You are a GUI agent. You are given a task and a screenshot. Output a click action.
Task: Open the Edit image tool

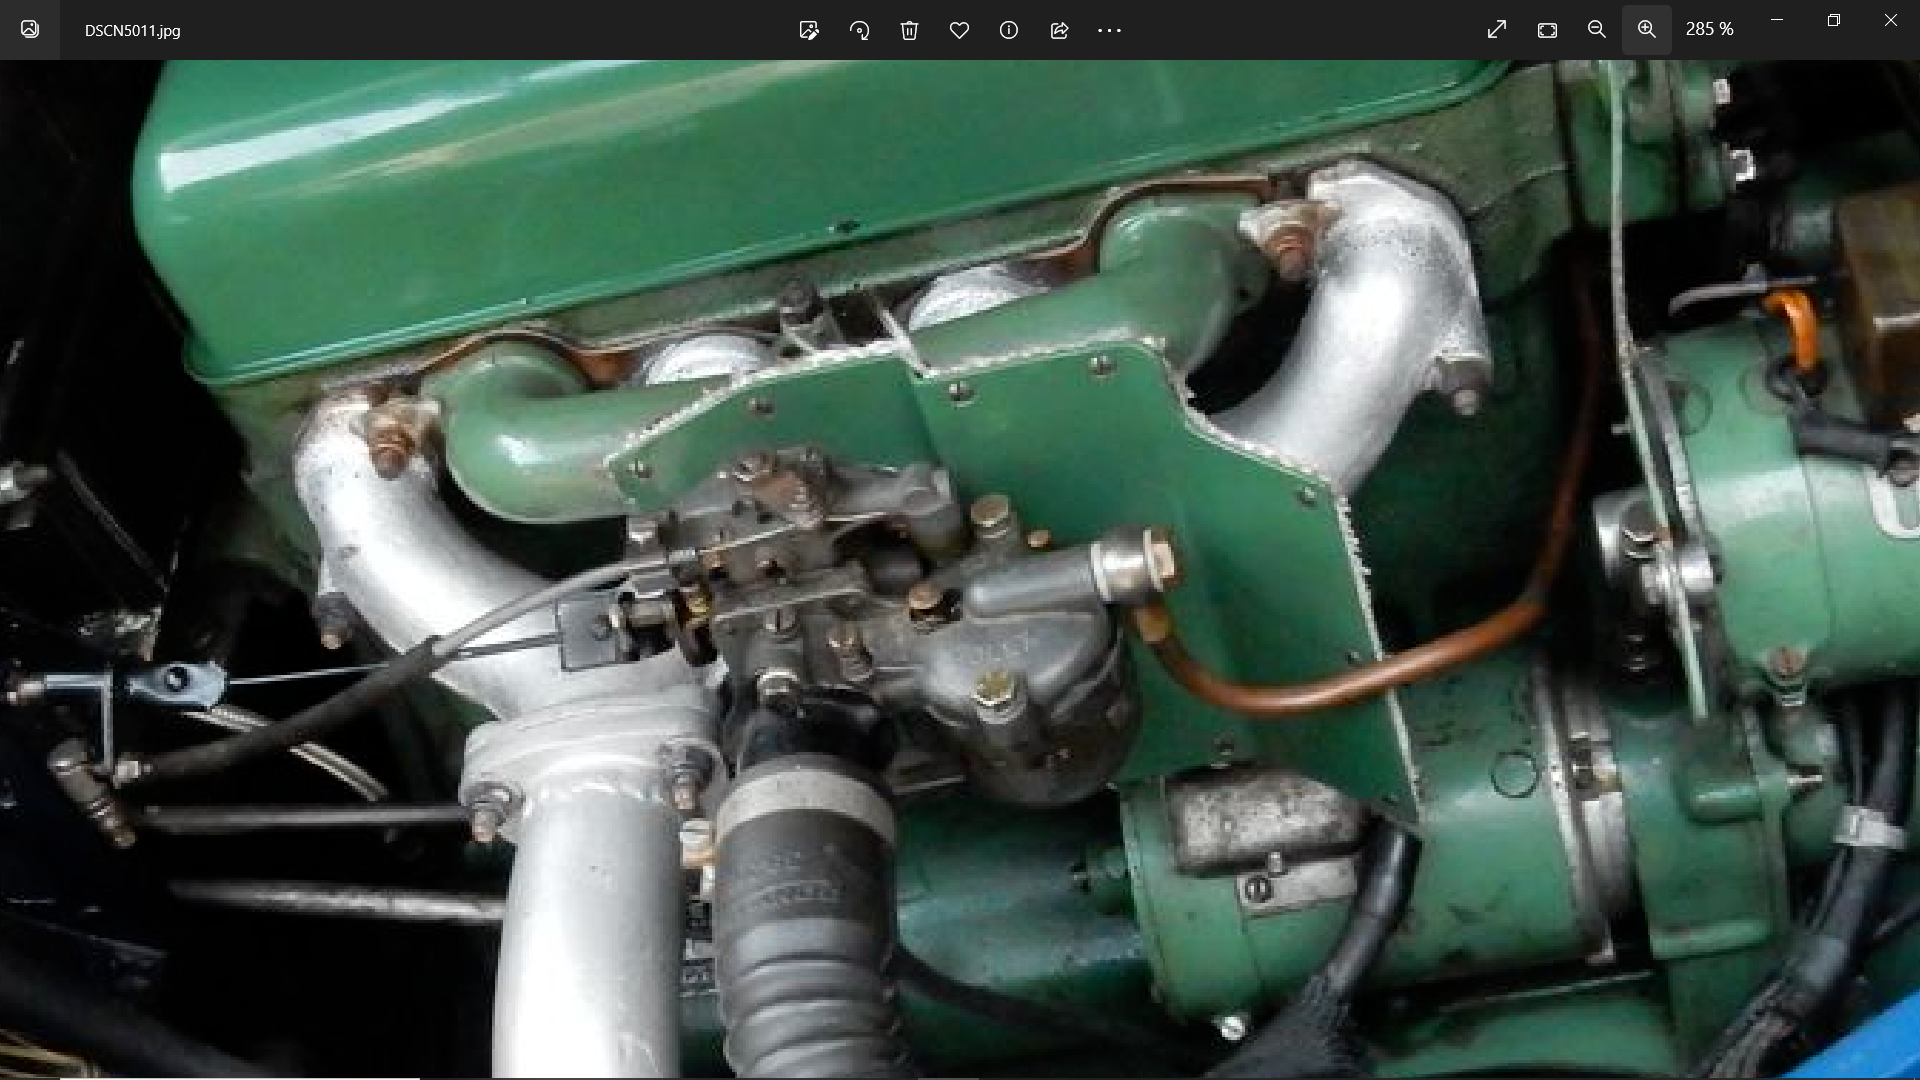point(809,30)
